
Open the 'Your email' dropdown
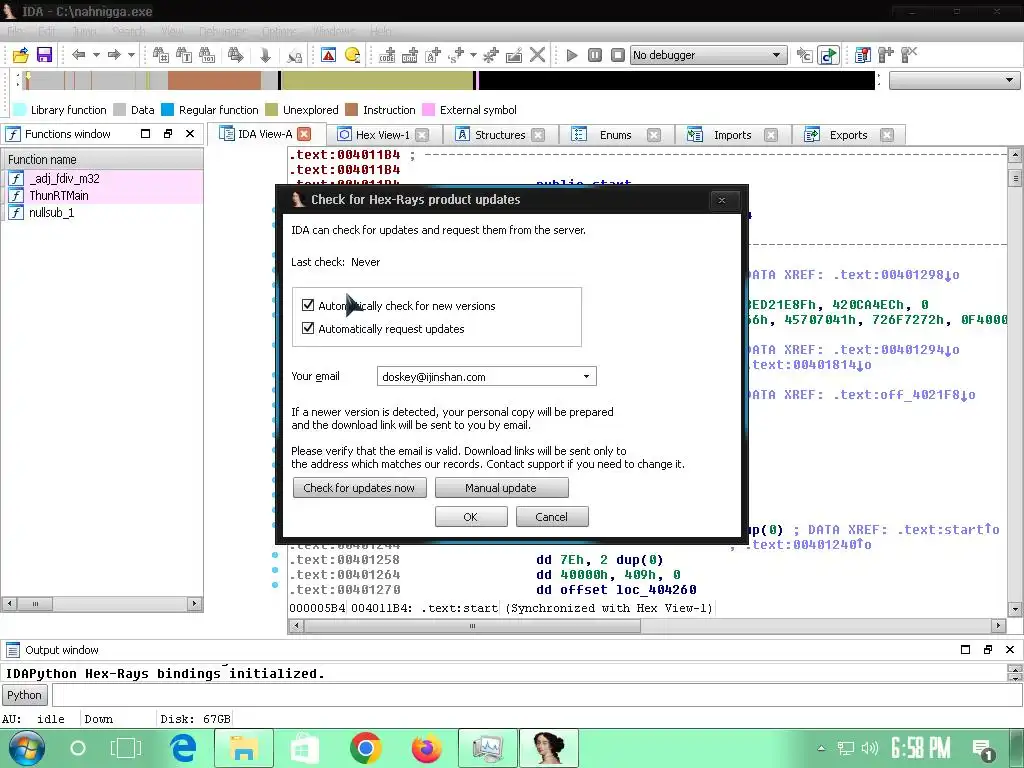point(586,376)
